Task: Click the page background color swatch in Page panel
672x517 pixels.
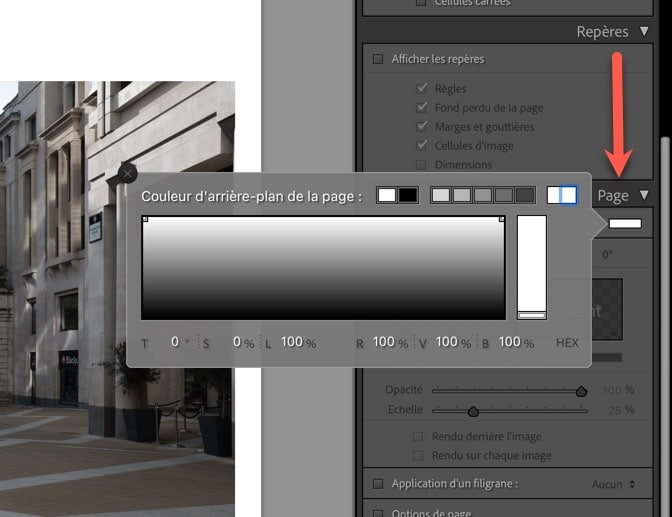Action: [625, 223]
